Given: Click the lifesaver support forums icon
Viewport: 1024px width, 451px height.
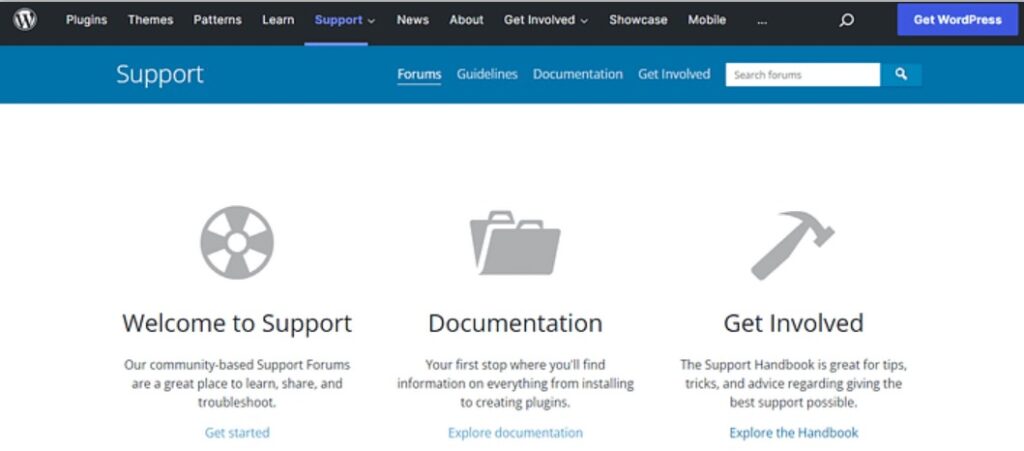Looking at the screenshot, I should [x=237, y=243].
